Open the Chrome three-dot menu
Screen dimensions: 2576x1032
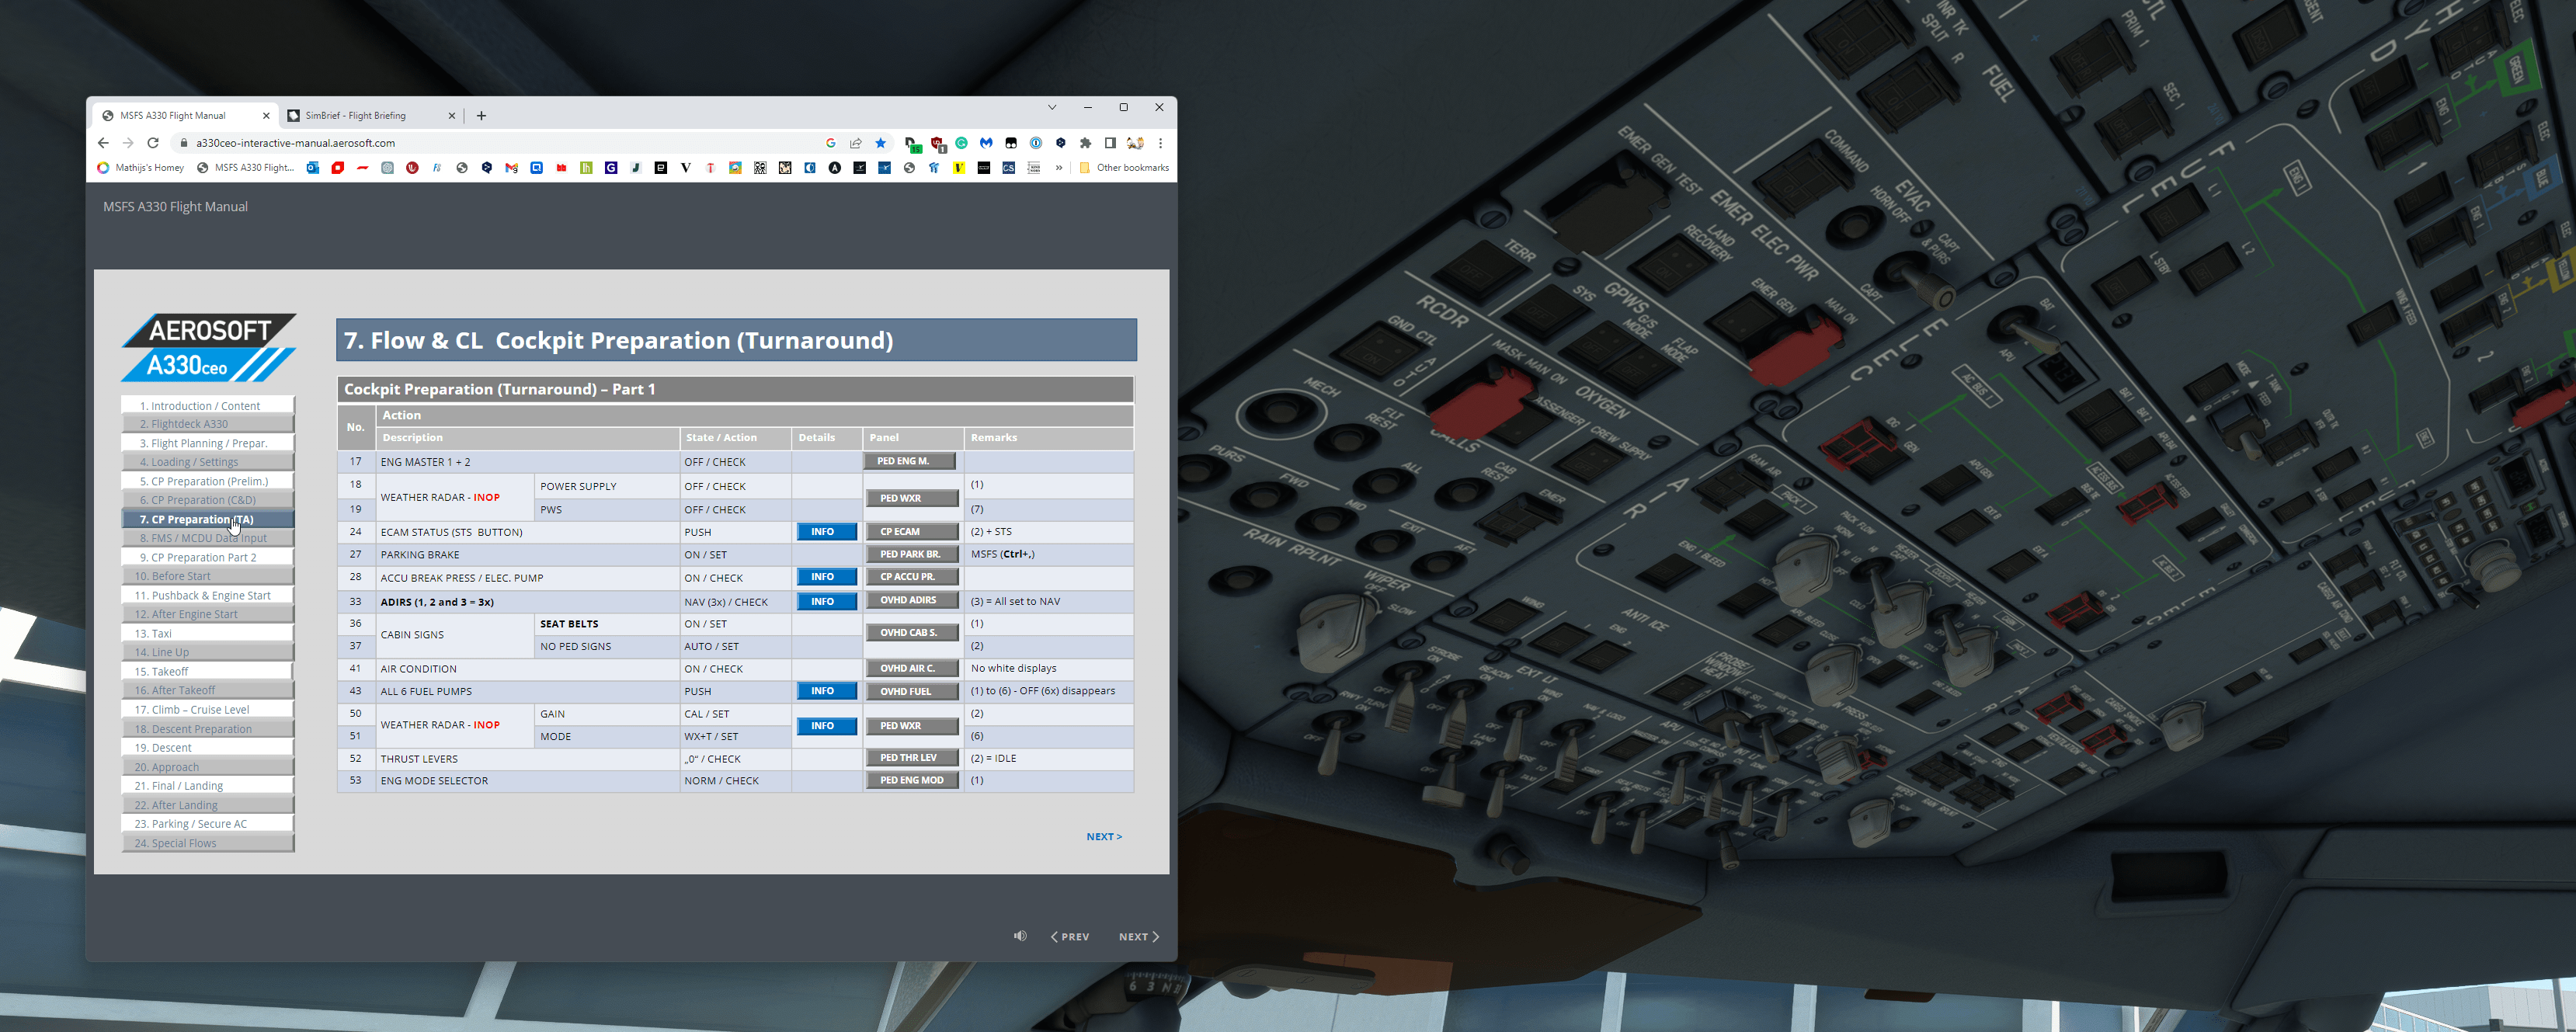click(1160, 143)
